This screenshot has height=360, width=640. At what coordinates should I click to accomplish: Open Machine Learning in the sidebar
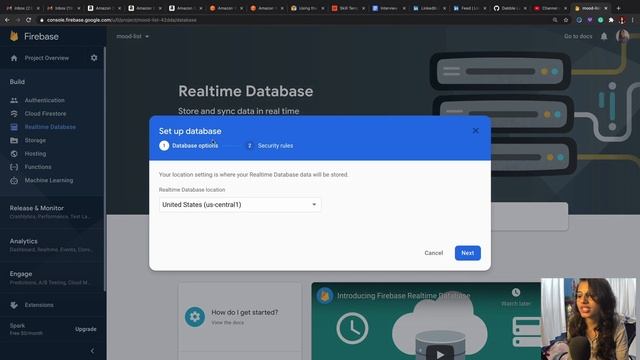pos(49,180)
